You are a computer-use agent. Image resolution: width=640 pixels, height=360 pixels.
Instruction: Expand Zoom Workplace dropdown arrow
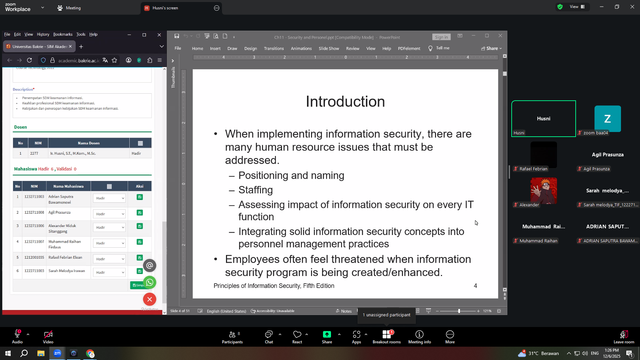point(42,7)
